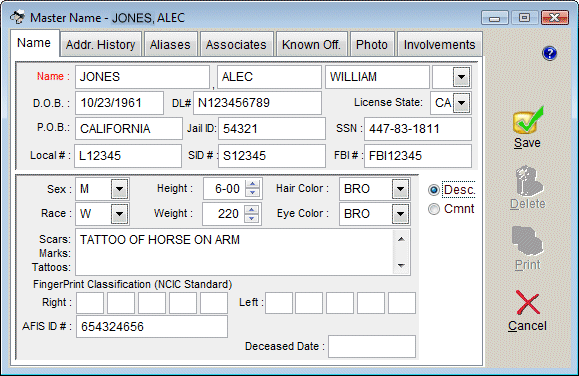Select the Cmnt radio button
This screenshot has width=579, height=376.
point(434,209)
